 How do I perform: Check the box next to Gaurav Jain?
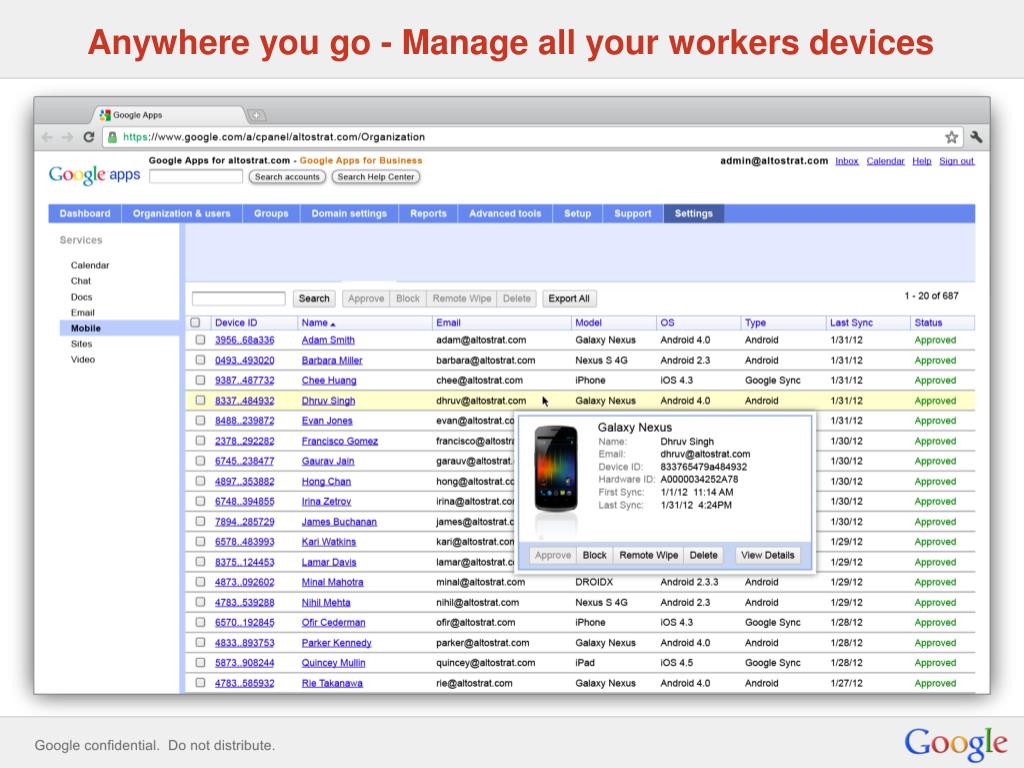click(200, 461)
